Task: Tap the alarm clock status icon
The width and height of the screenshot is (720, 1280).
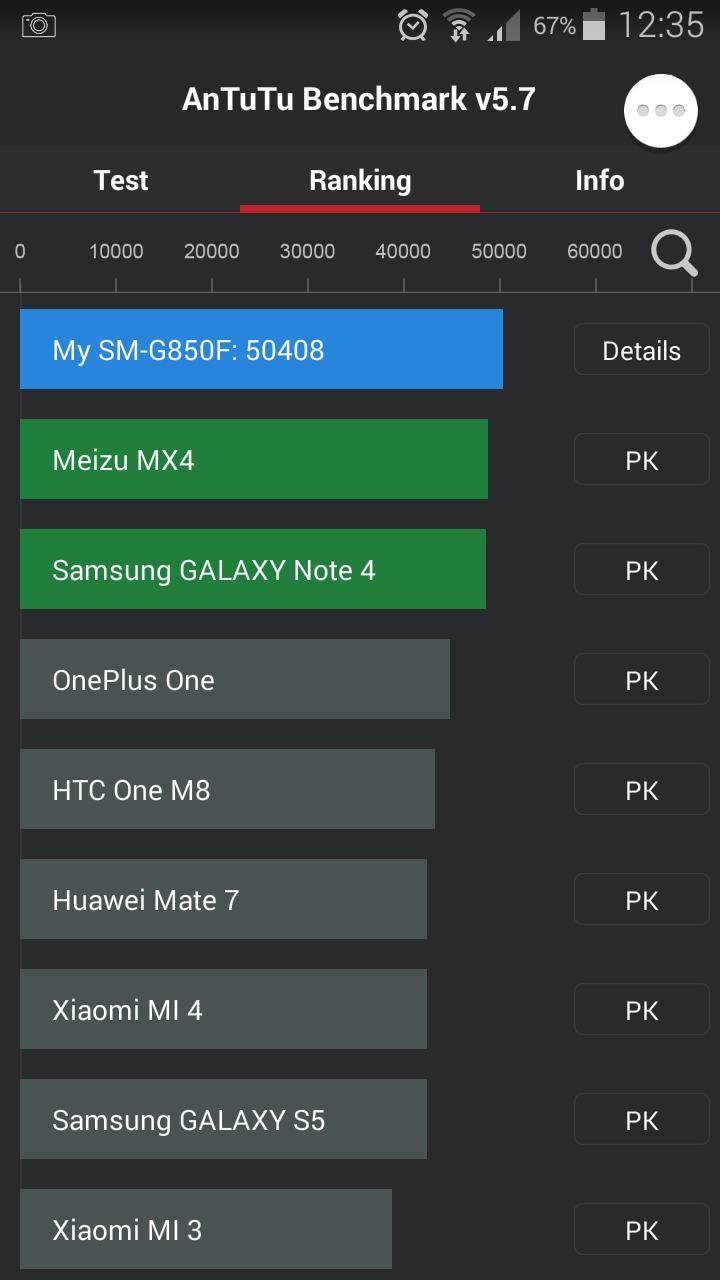Action: pos(413,25)
